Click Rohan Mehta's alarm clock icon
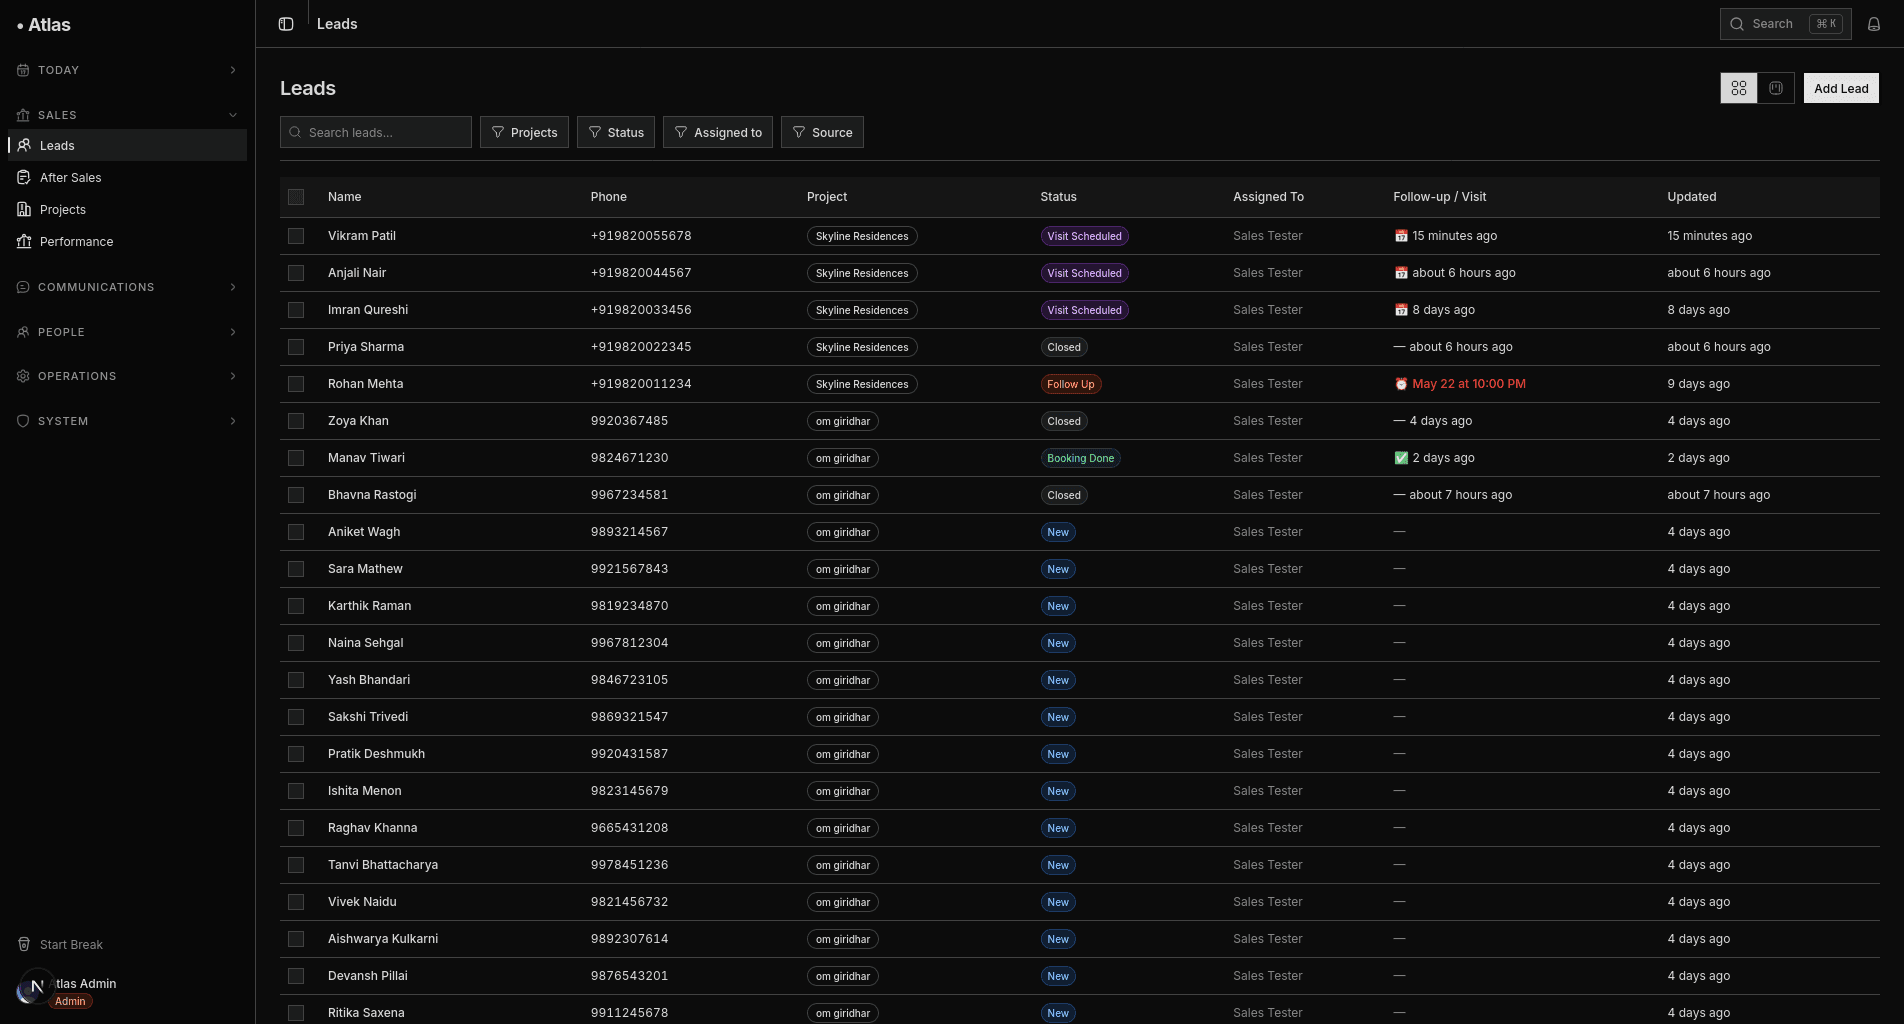This screenshot has width=1904, height=1024. 1401,384
